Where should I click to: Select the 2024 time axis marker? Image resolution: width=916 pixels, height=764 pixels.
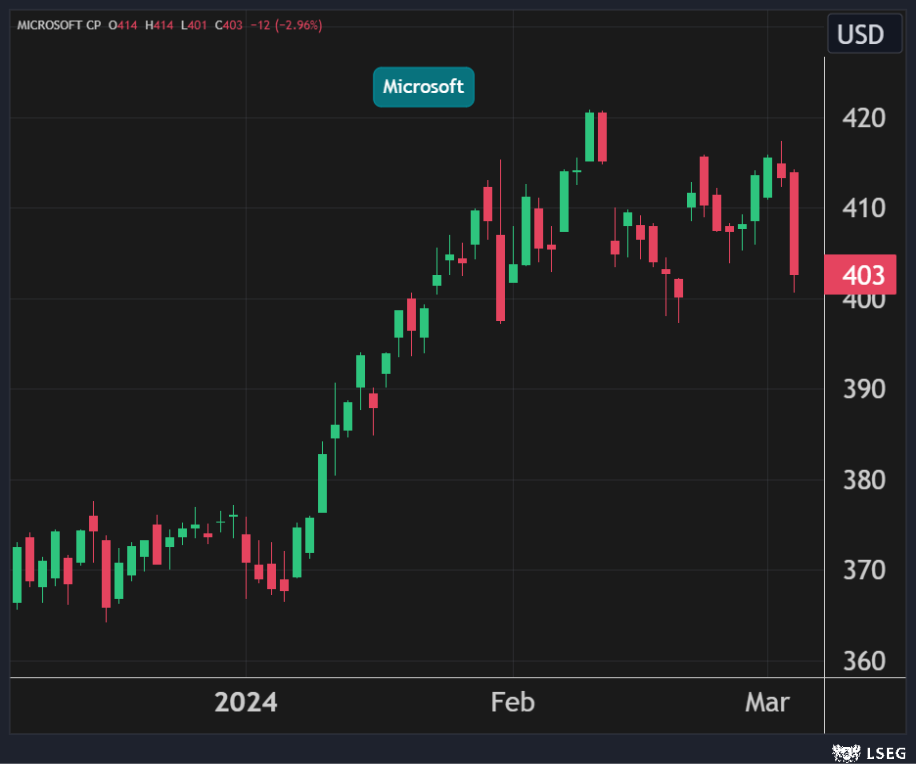pos(246,703)
